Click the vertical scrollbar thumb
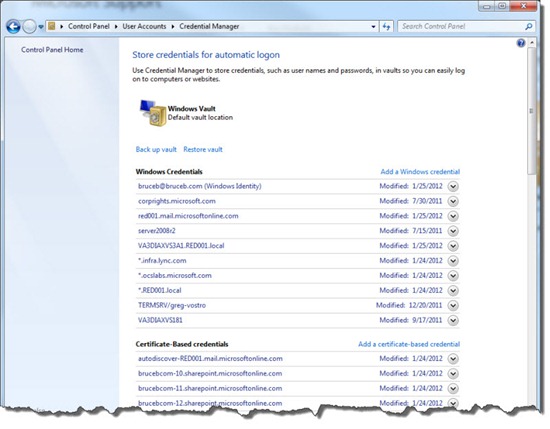The width and height of the screenshot is (550, 429). point(531,111)
